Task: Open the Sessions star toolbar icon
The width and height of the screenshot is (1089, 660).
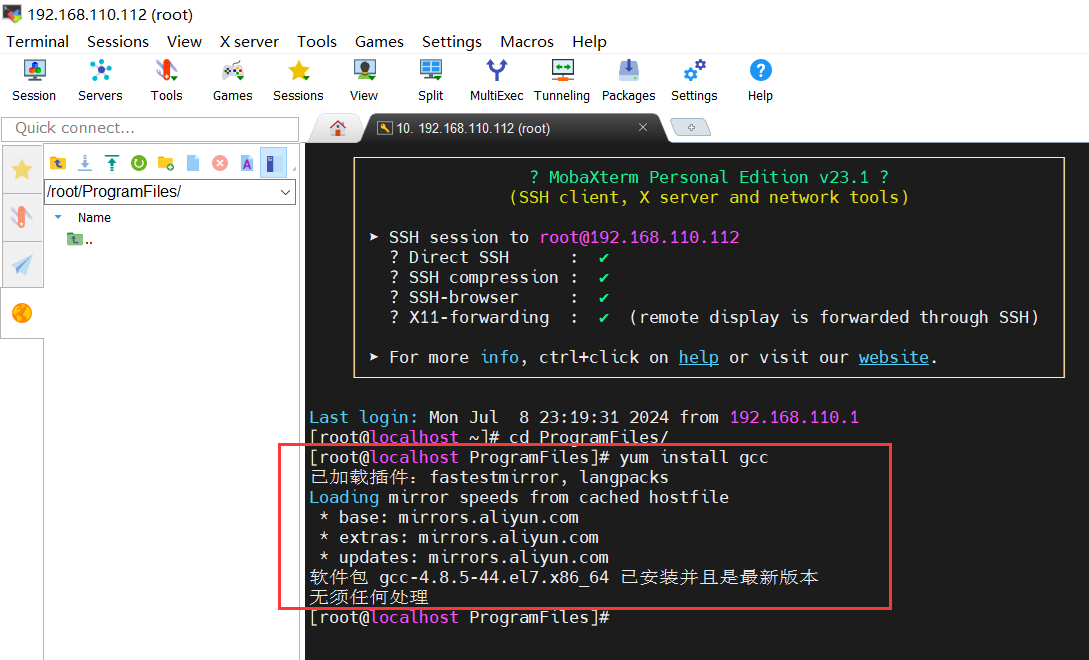Action: pos(298,81)
